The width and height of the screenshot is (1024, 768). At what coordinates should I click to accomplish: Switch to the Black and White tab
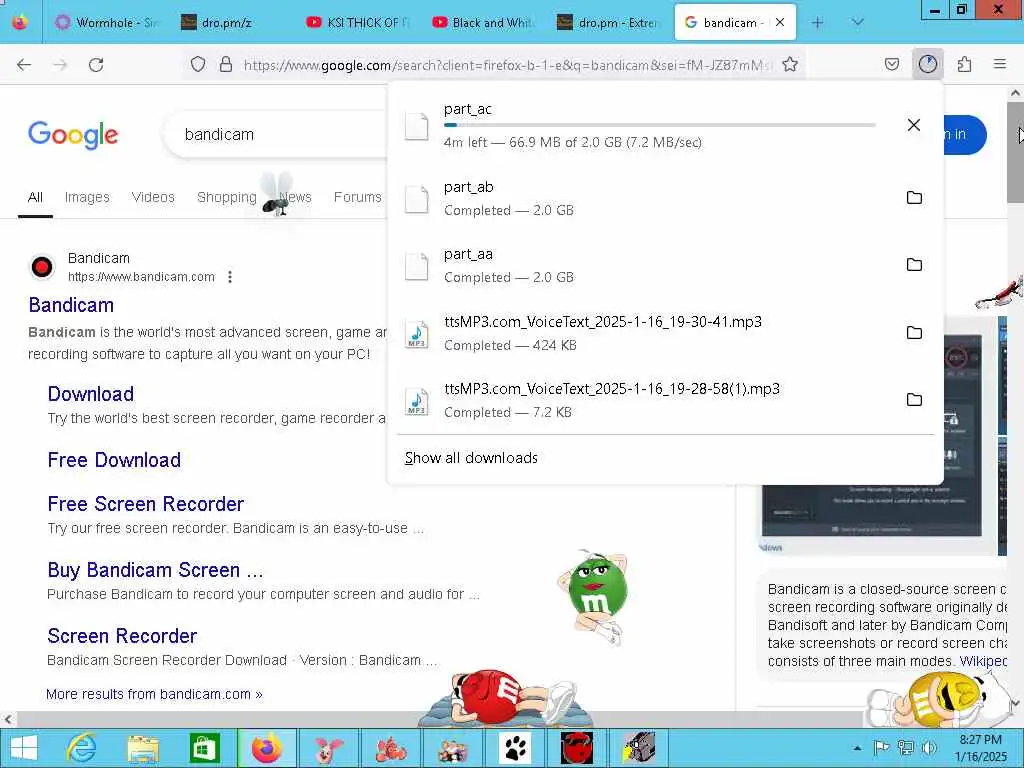coord(483,23)
